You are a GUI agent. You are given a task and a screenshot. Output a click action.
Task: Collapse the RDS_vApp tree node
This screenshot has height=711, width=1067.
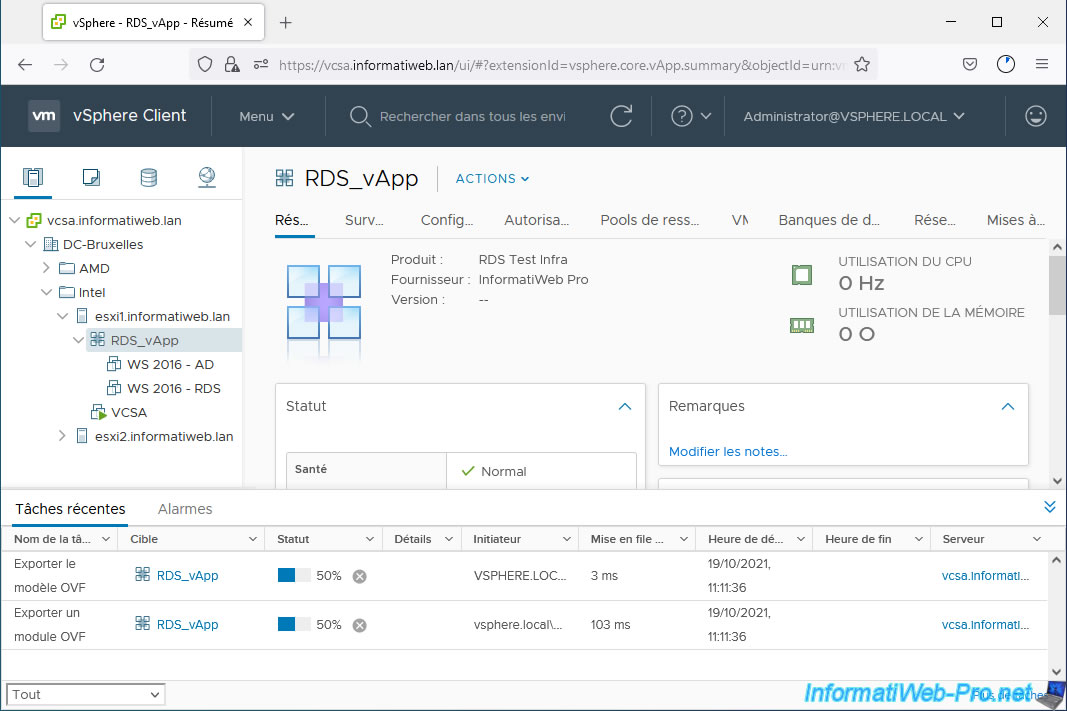point(78,340)
